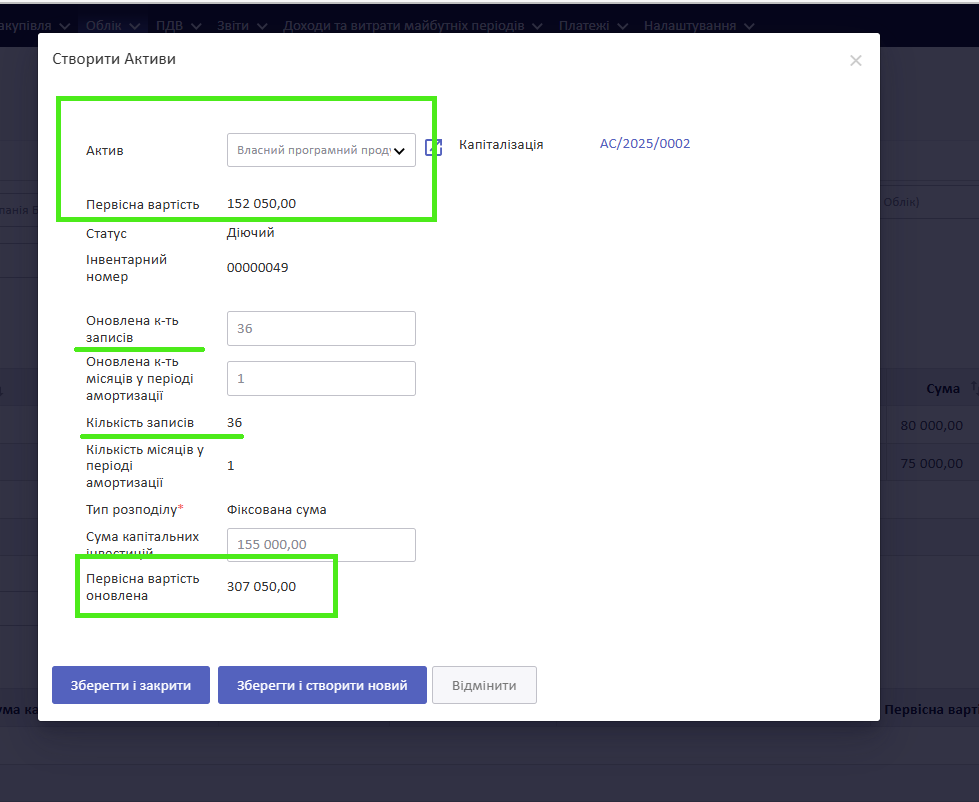Image resolution: width=979 pixels, height=802 pixels.
Task: Click the inventory number 00000049
Action: tap(257, 268)
